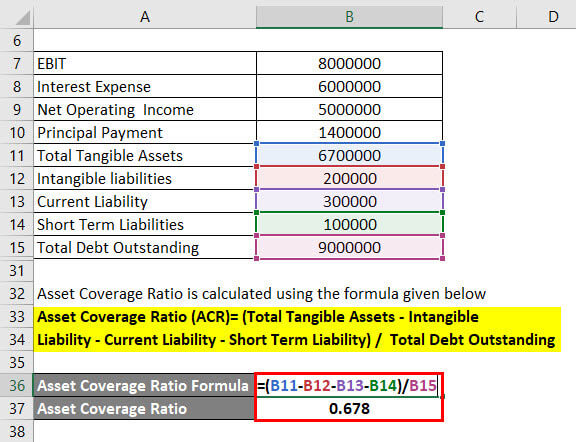Click yellow formula text in row 33
Viewport: 576px width, 442px height.
tap(258, 317)
